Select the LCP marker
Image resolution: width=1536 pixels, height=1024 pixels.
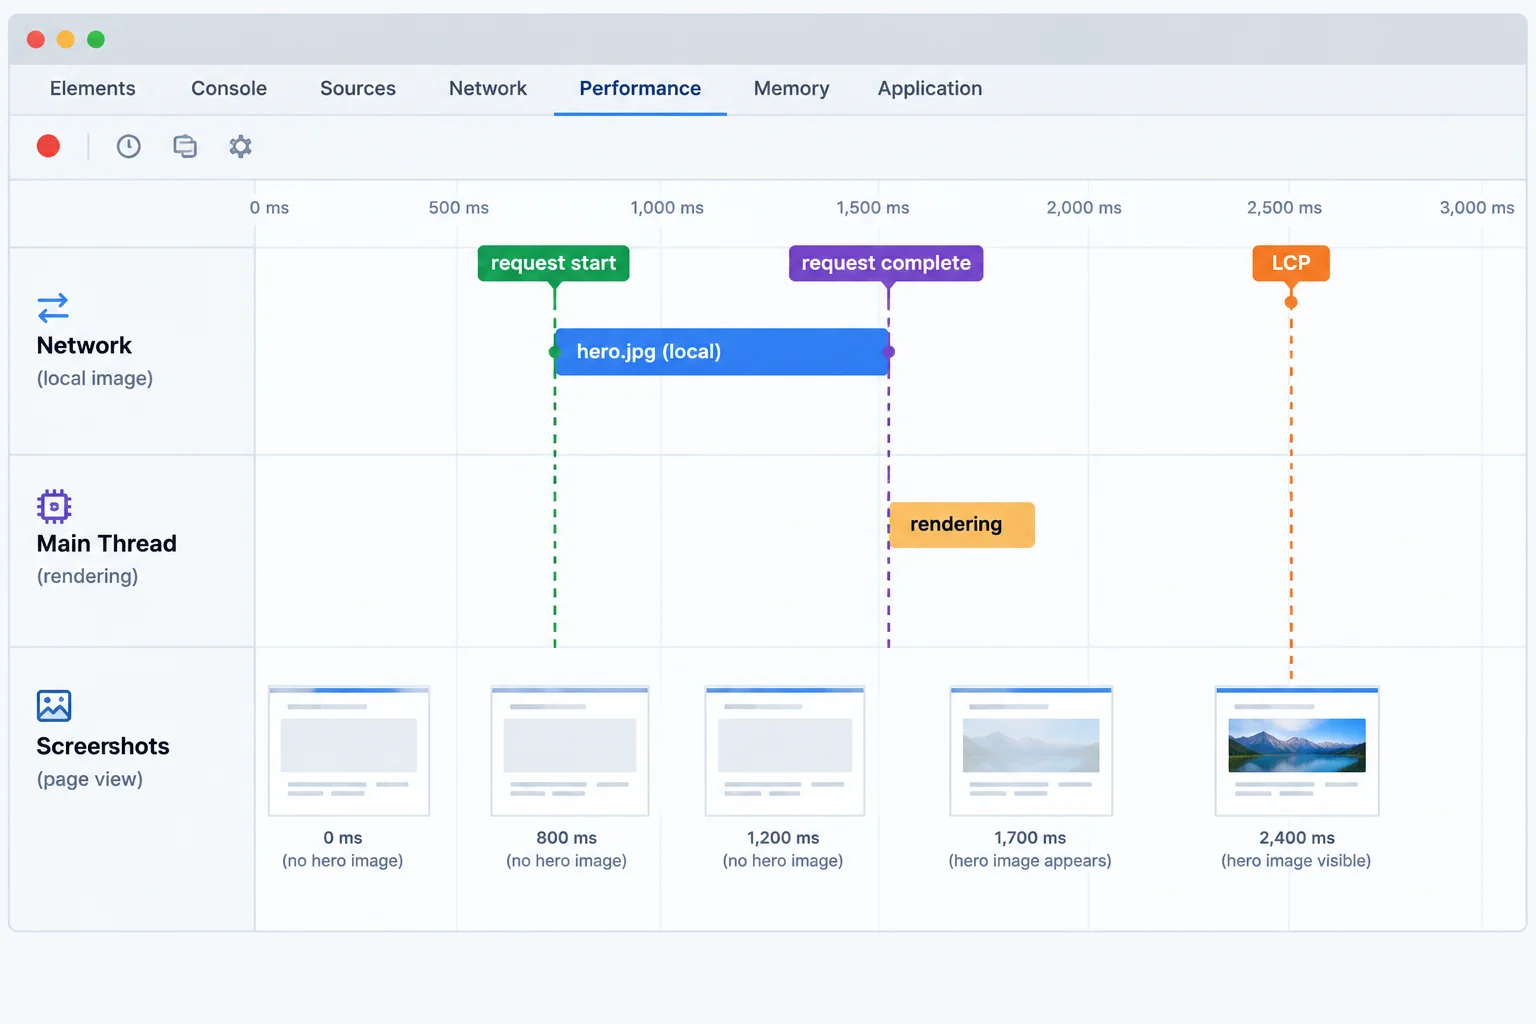click(1291, 263)
